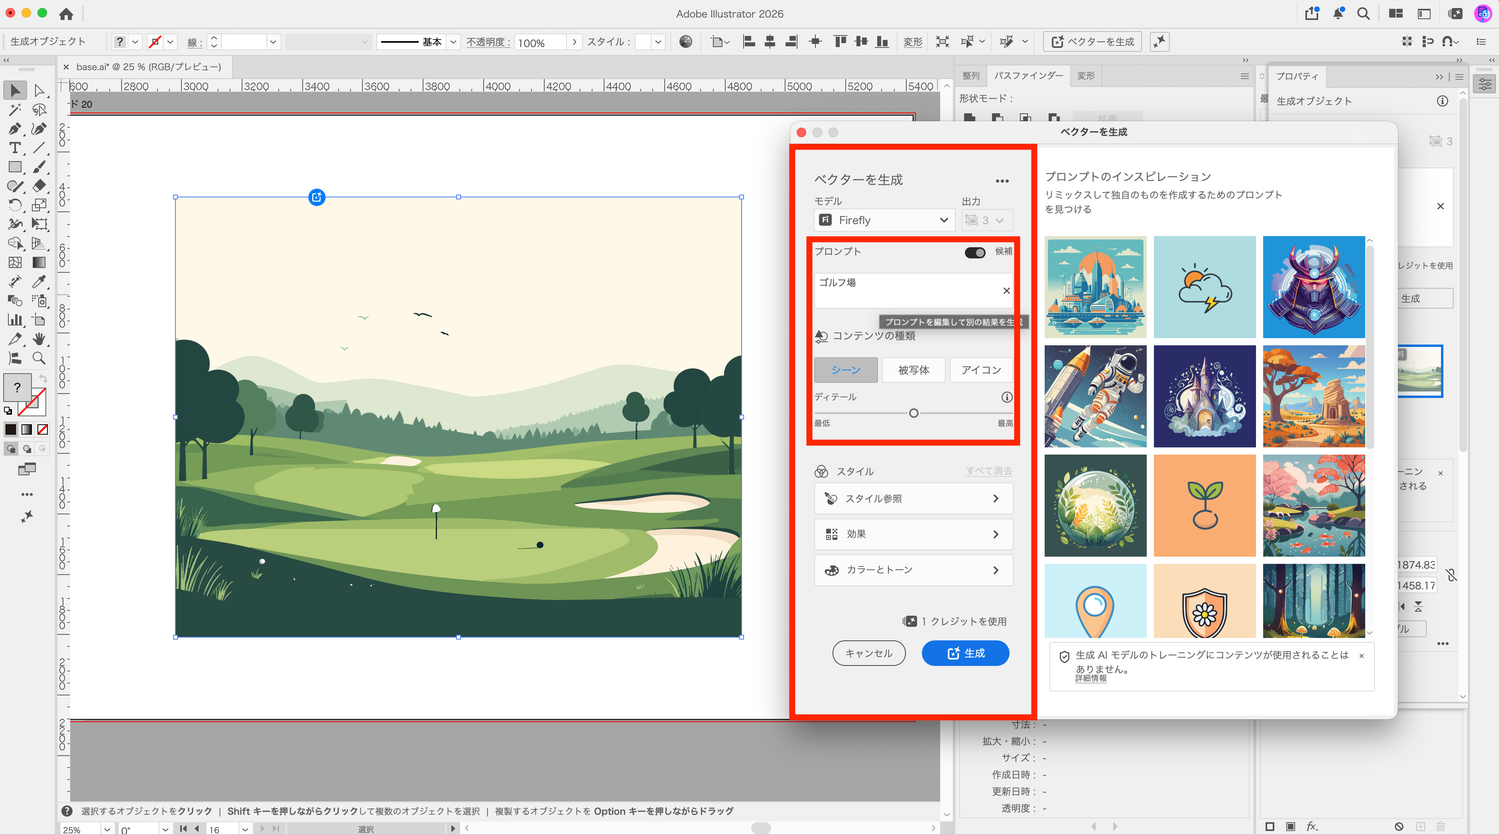The image size is (1500, 835).
Task: Click the ベクターを生成 toolbar button
Action: [1093, 42]
